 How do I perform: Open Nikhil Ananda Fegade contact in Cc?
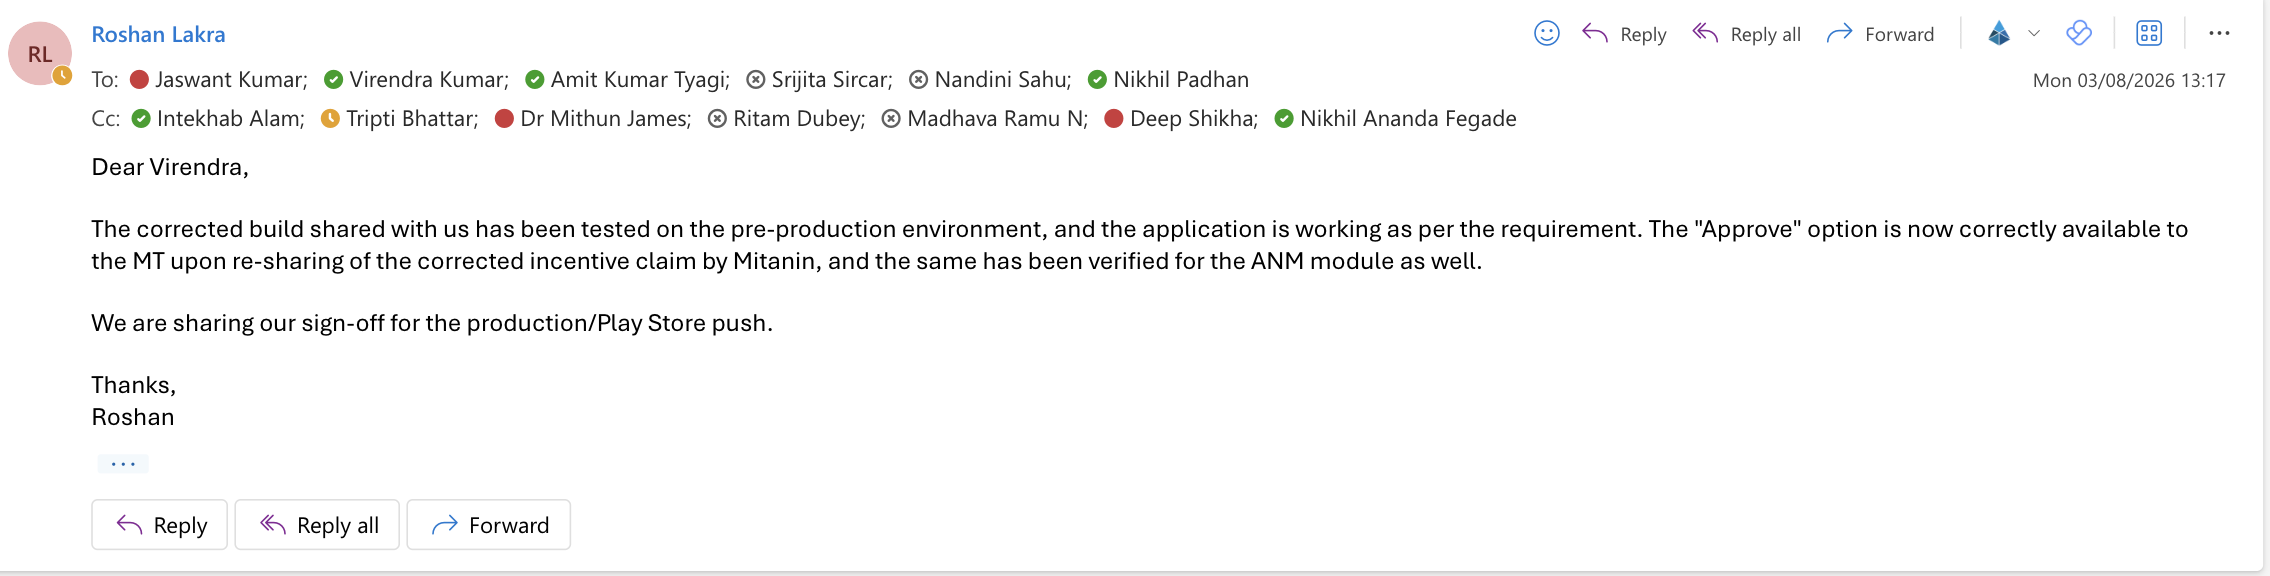tap(1407, 119)
